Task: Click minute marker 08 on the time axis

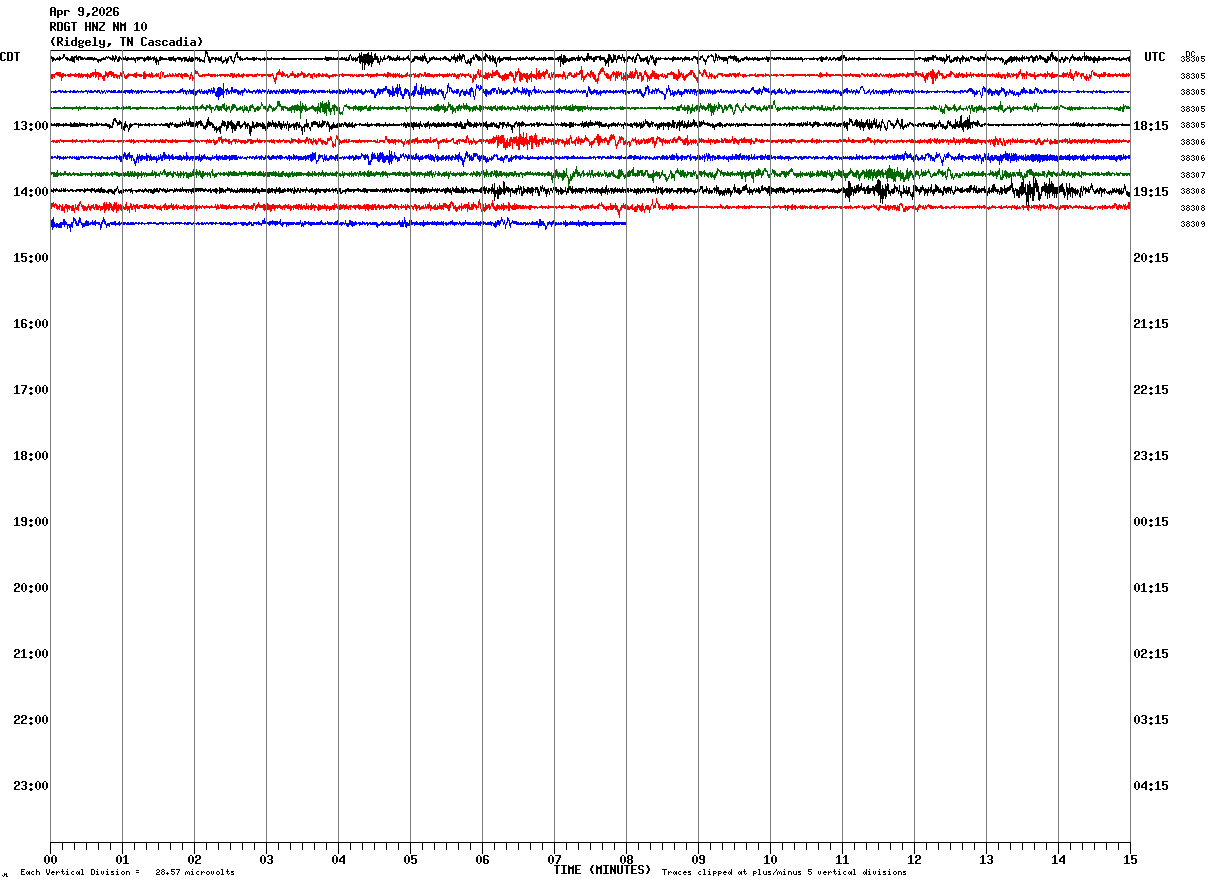Action: click(x=626, y=859)
